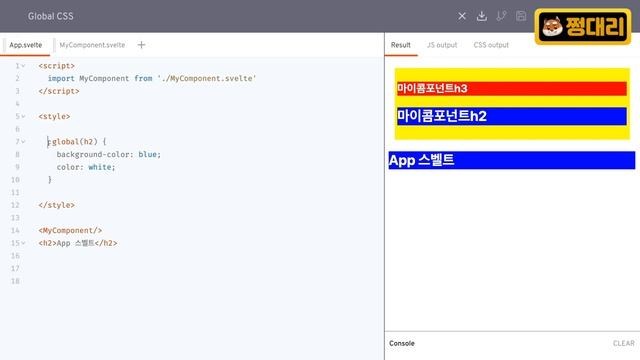Click the :global(h2) selector line
Viewport: 640px width, 360px height.
tap(77, 142)
